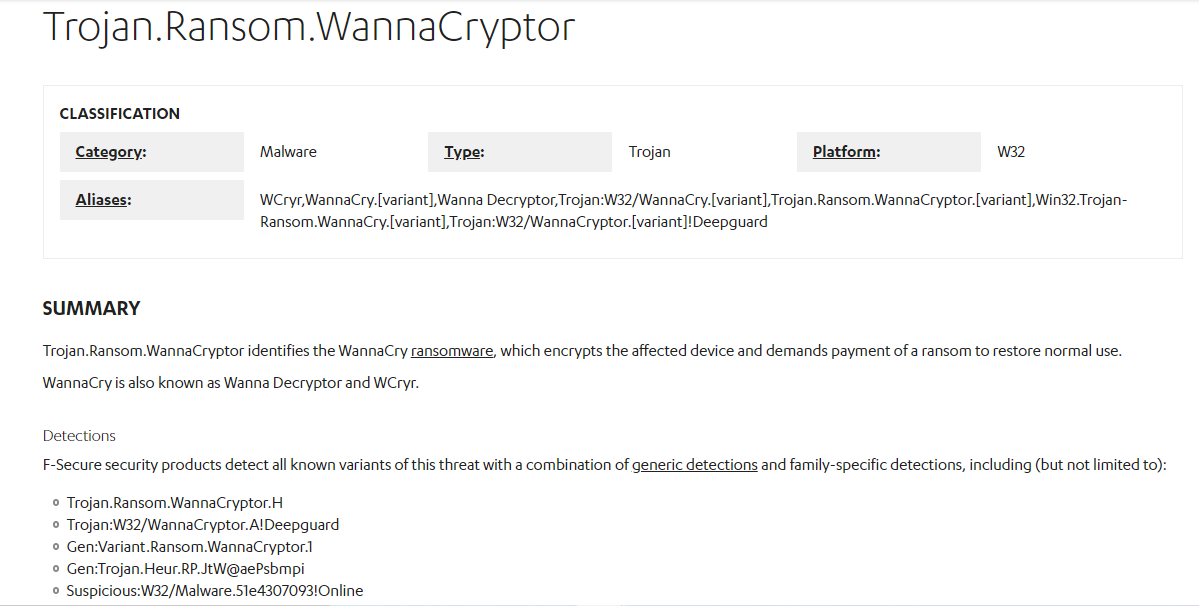
Task: Click the Trojan.Ransom.WannaCryptor.H detection entry
Action: (x=175, y=503)
